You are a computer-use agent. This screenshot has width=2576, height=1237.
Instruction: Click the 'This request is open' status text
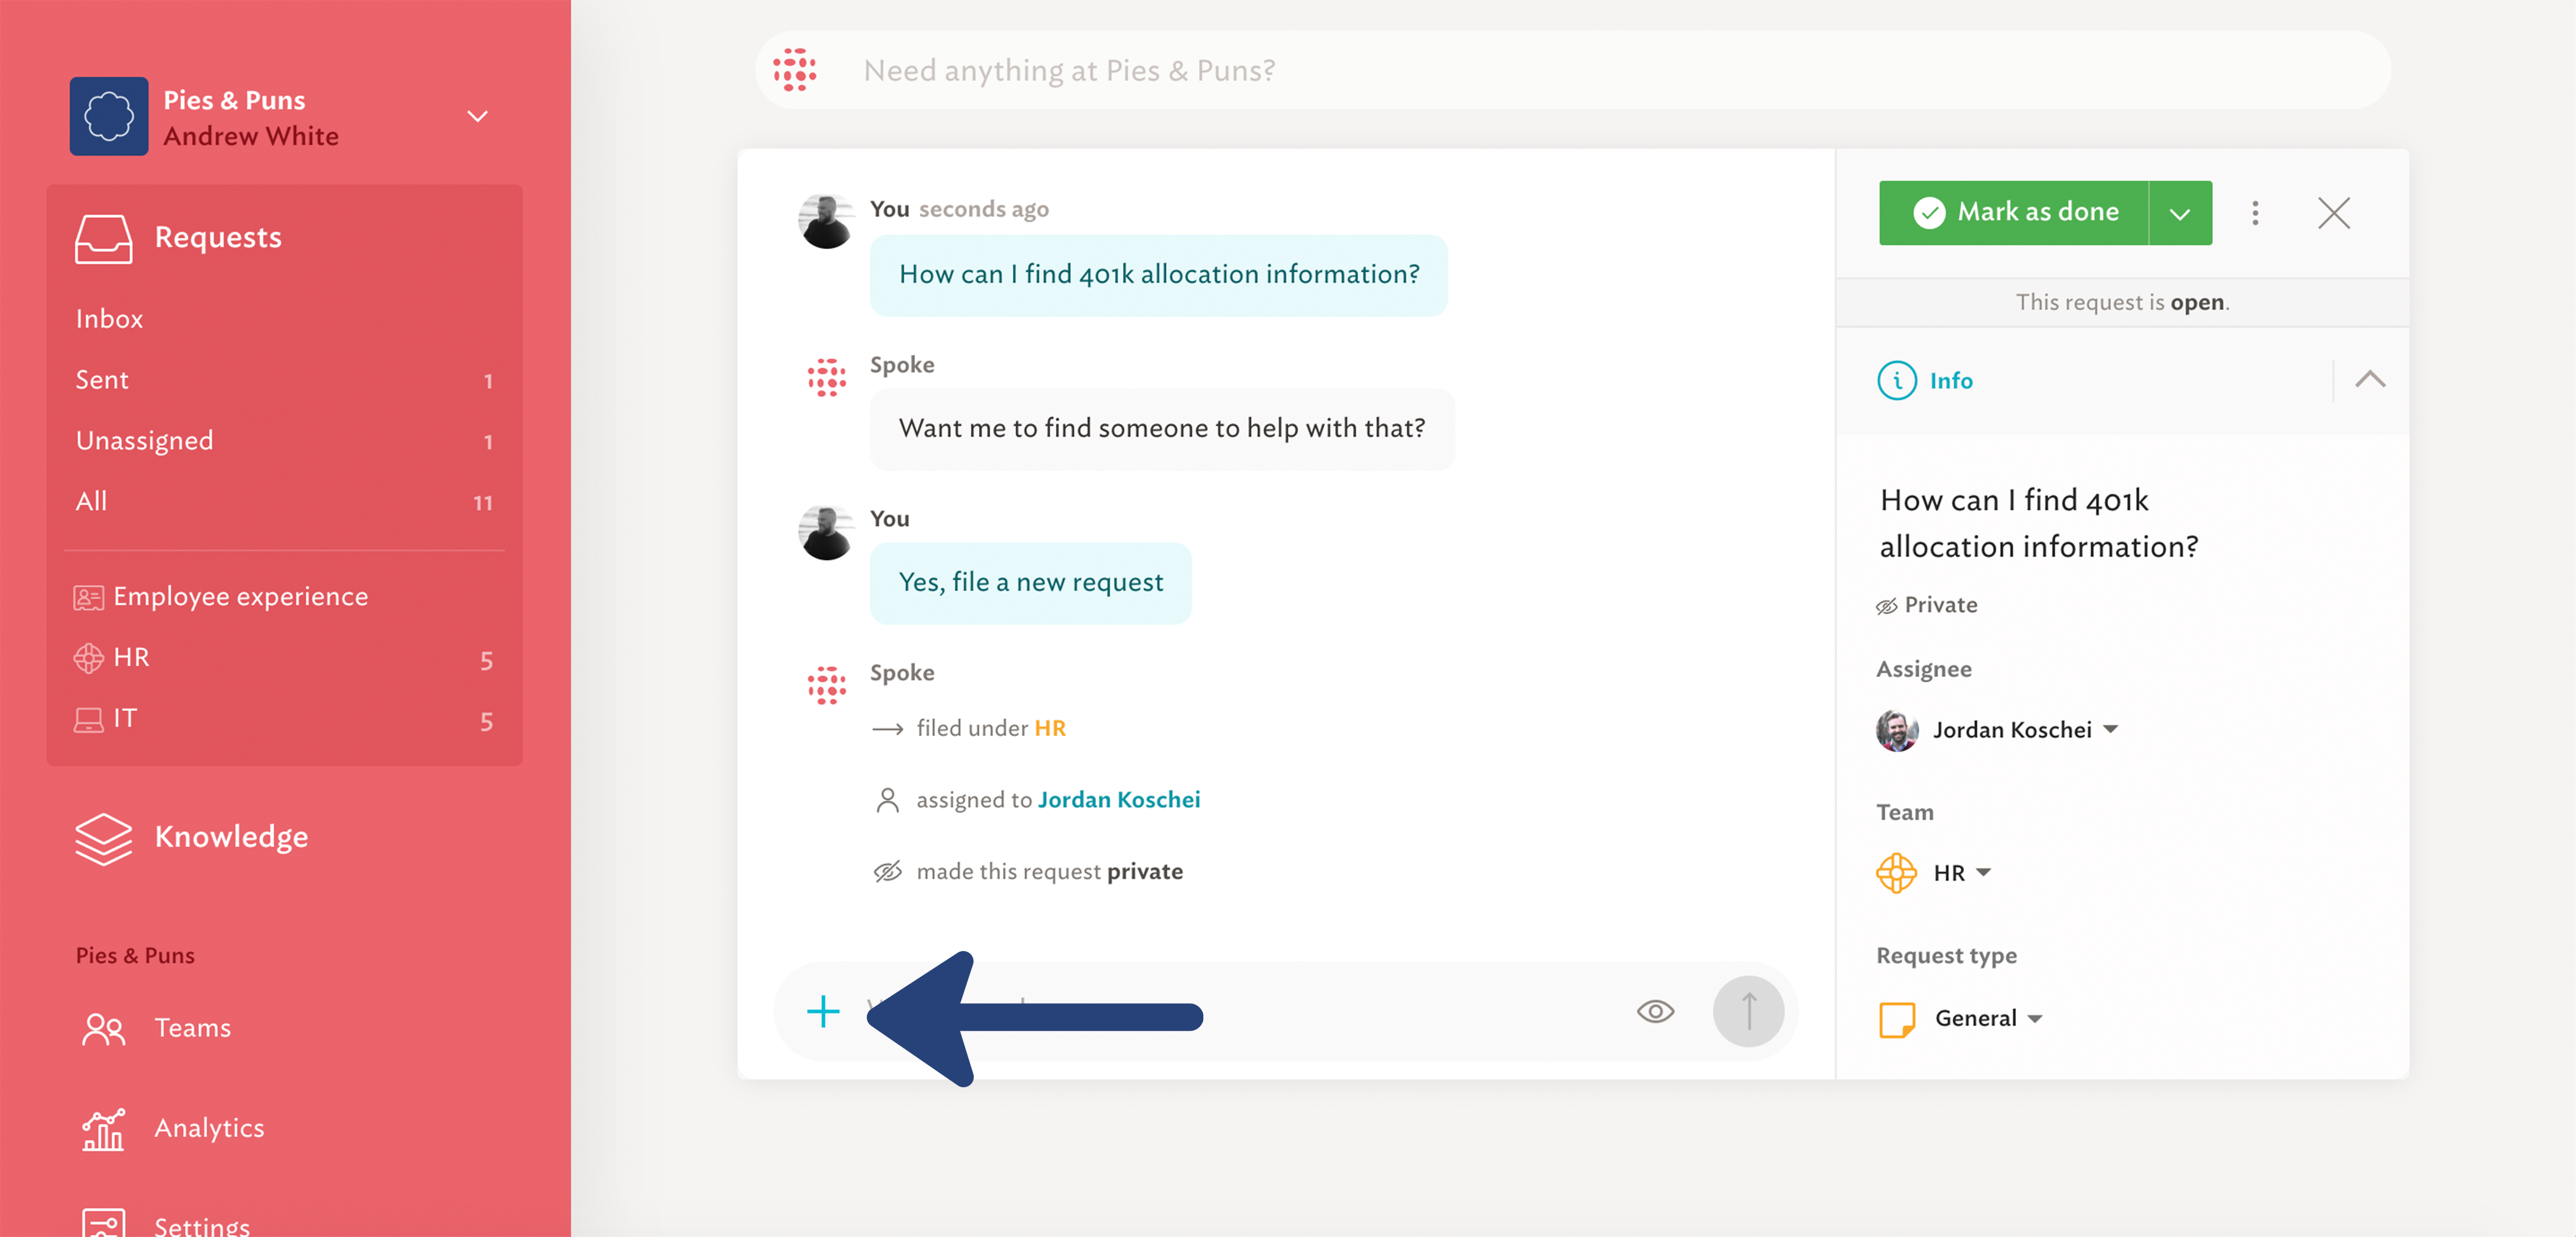coord(2122,302)
